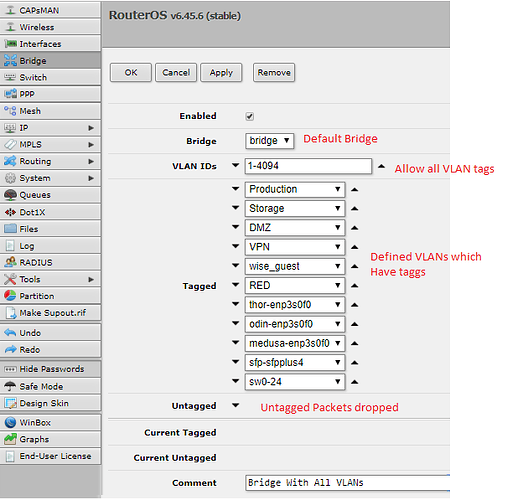Click the Routing arrows icon
This screenshot has width=522, height=500.
pyautogui.click(x=10, y=161)
